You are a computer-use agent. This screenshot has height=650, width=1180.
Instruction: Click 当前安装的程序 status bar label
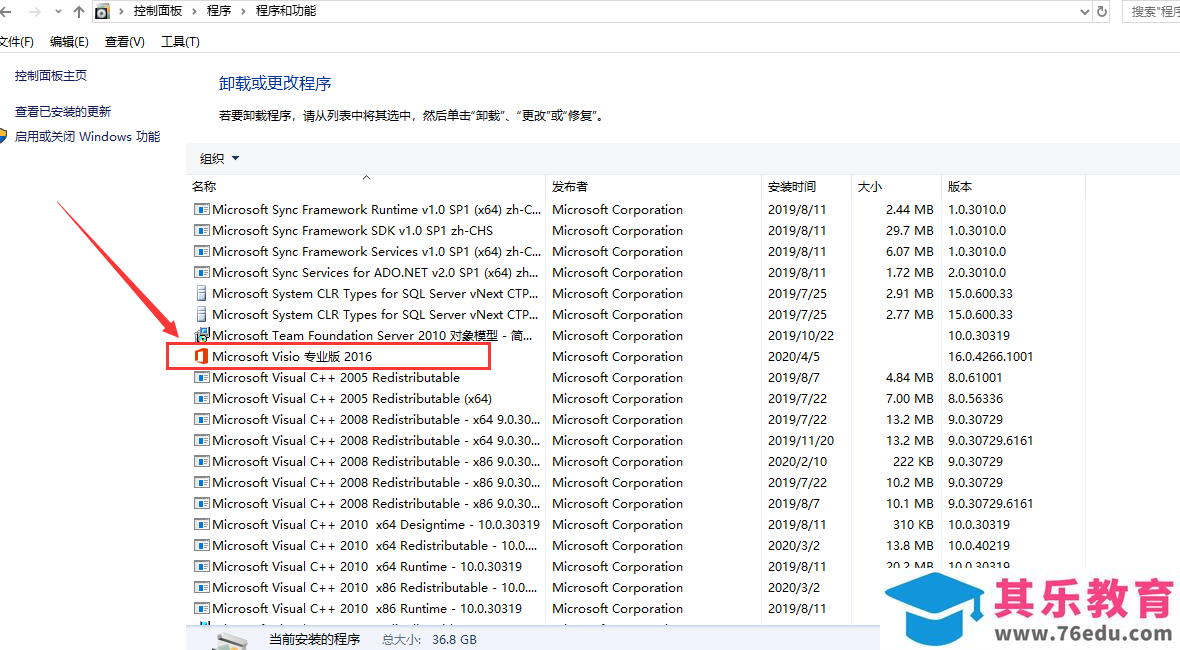point(315,639)
